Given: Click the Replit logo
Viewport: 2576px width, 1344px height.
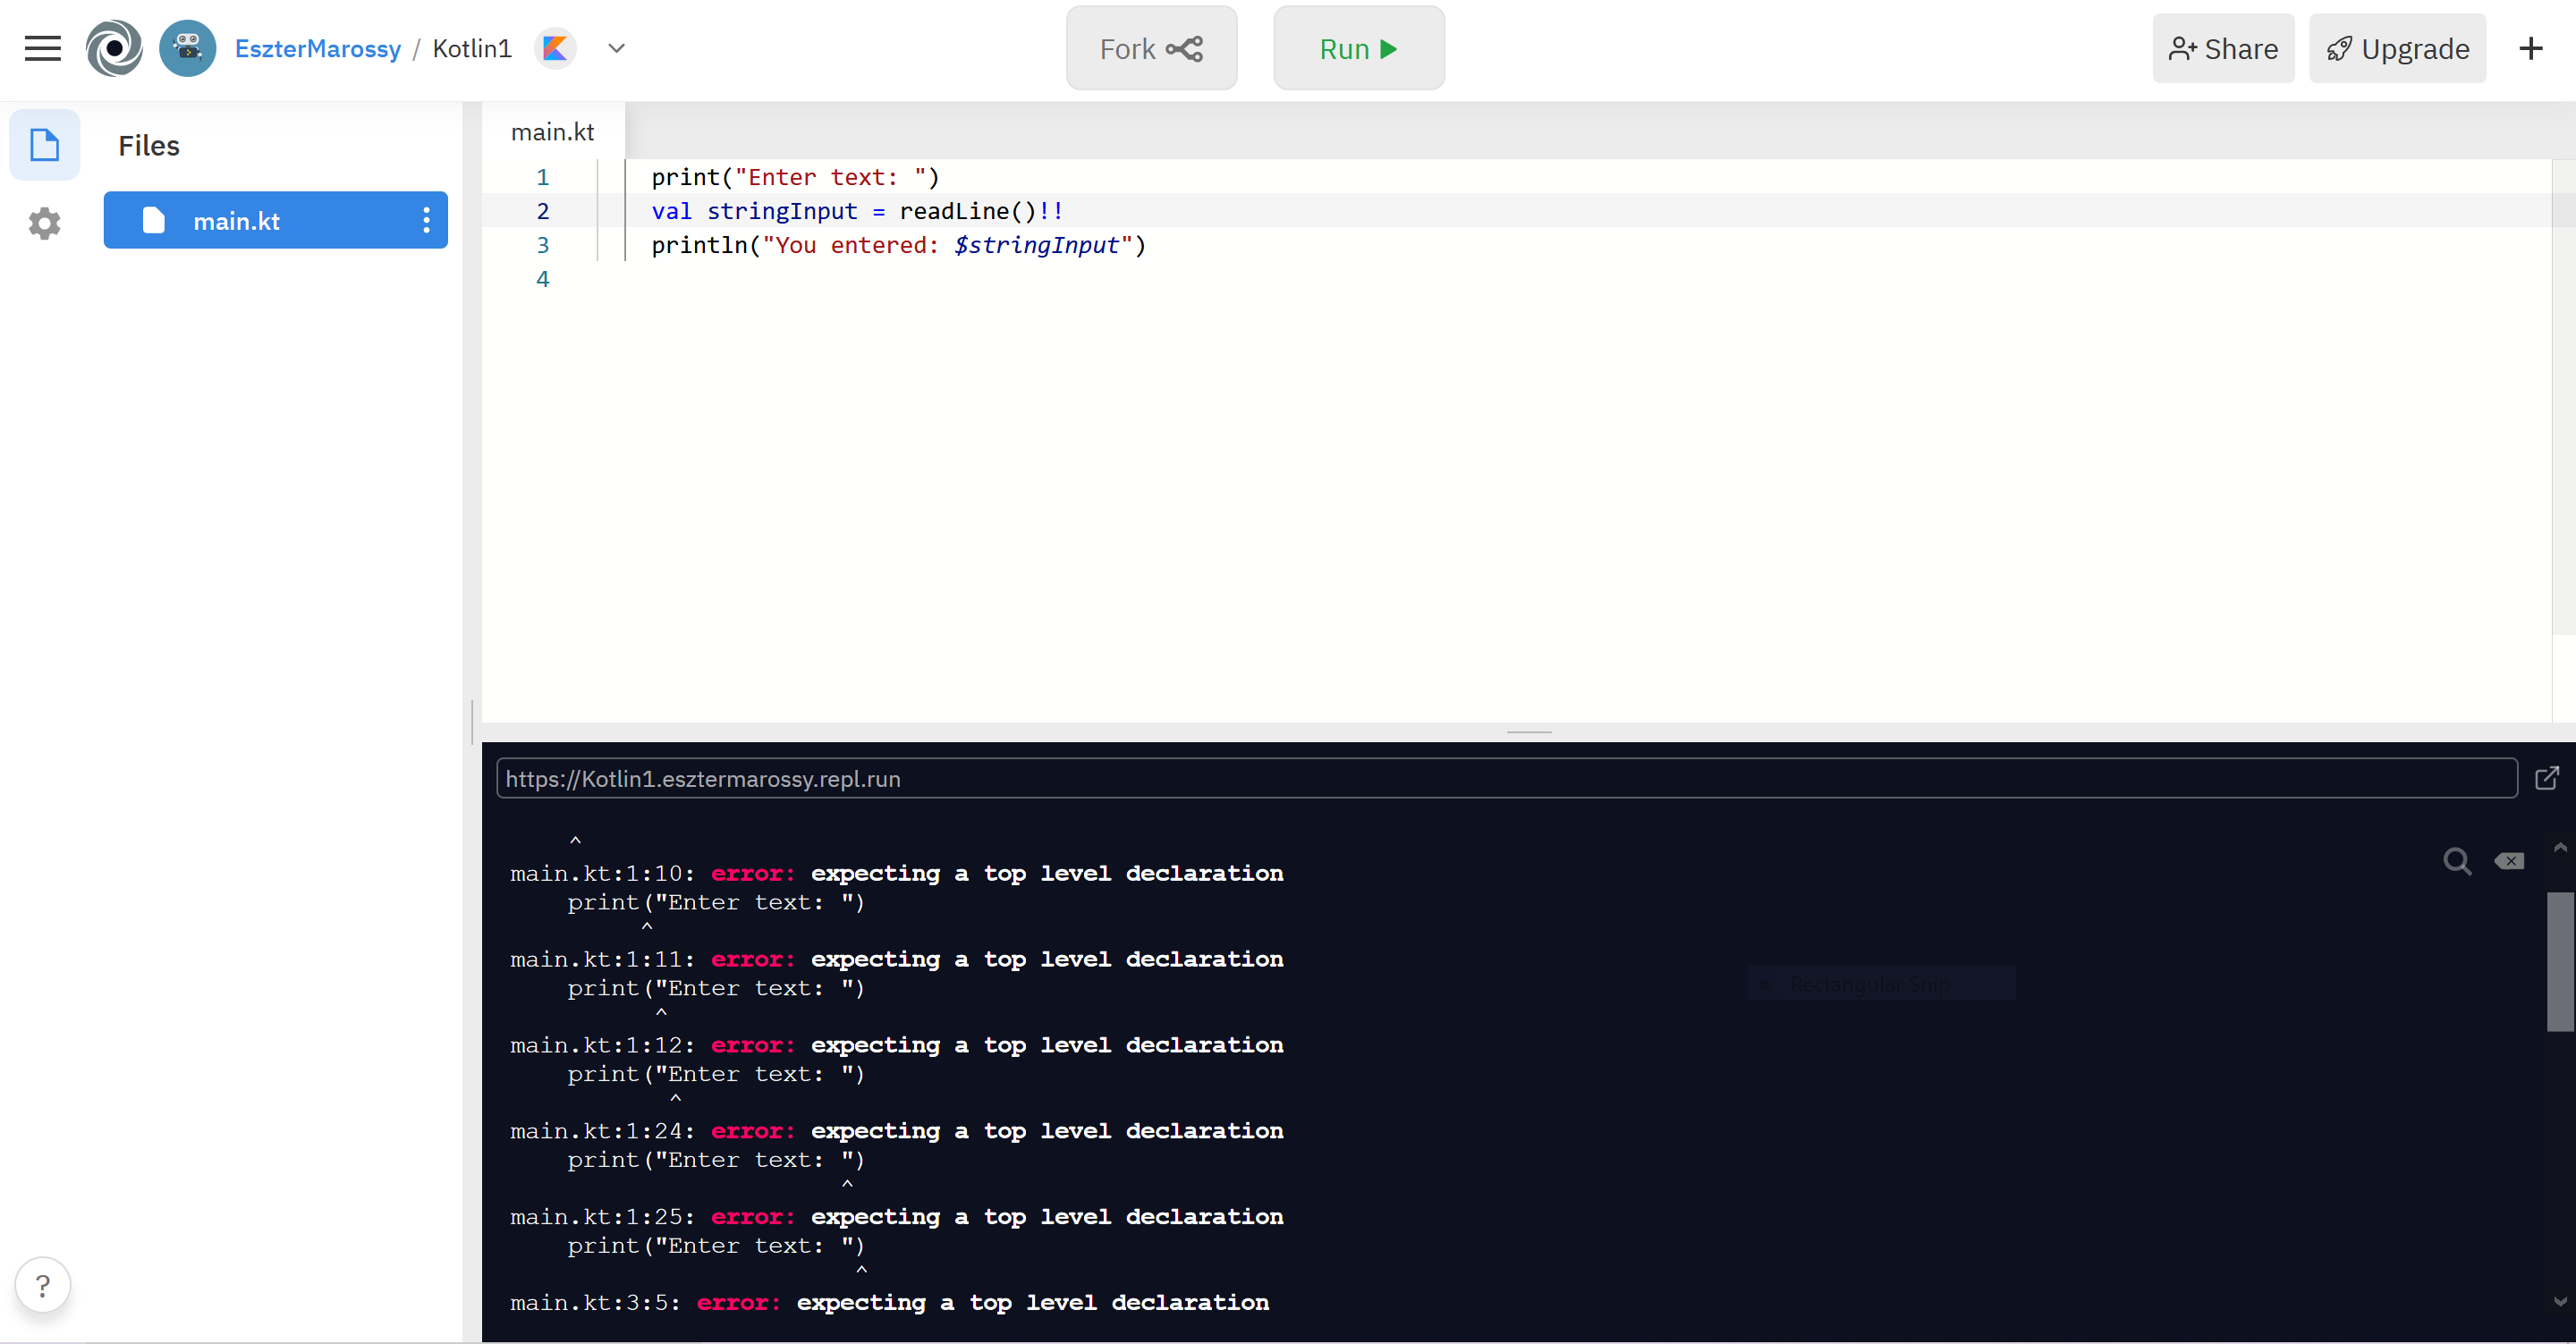Looking at the screenshot, I should coord(114,49).
